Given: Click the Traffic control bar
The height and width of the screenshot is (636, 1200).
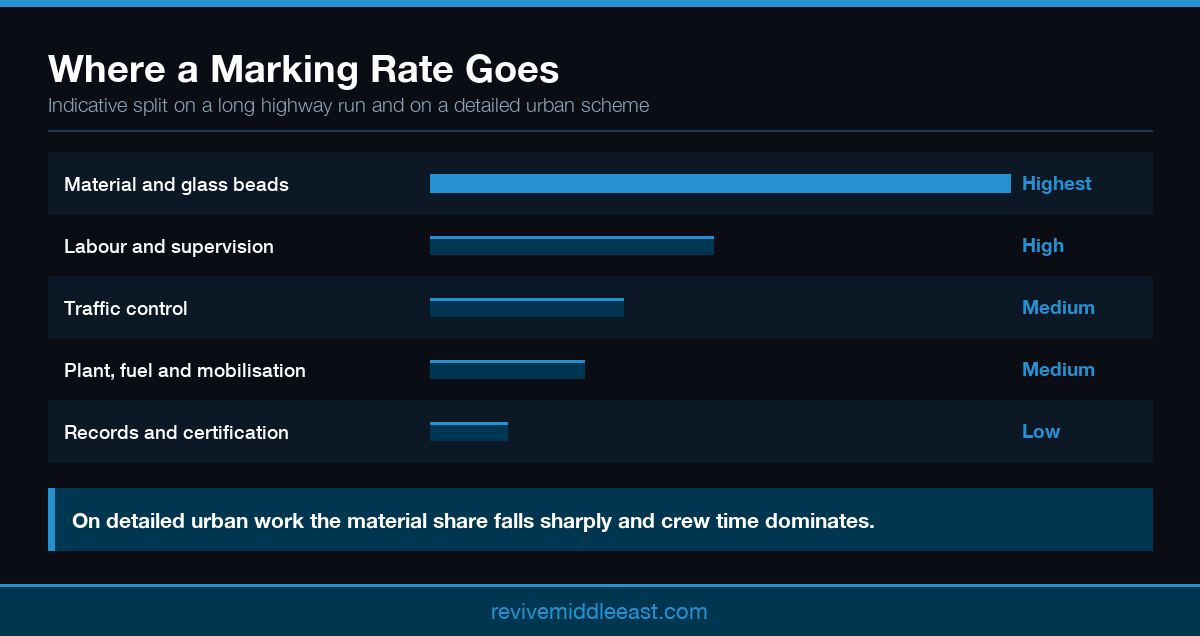Looking at the screenshot, I should 527,307.
